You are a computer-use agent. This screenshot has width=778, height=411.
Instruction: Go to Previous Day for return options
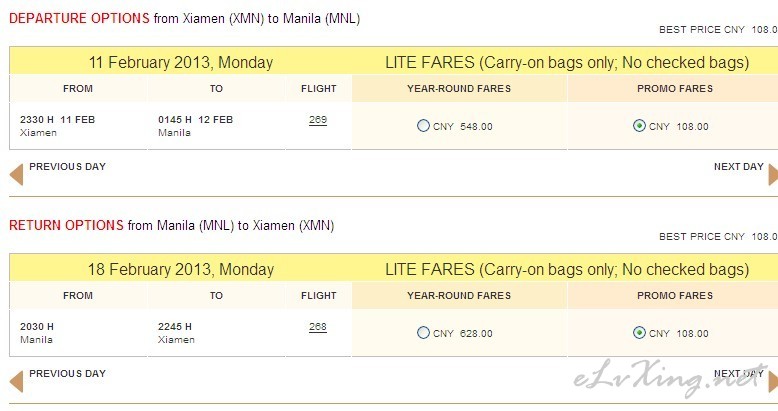67,374
